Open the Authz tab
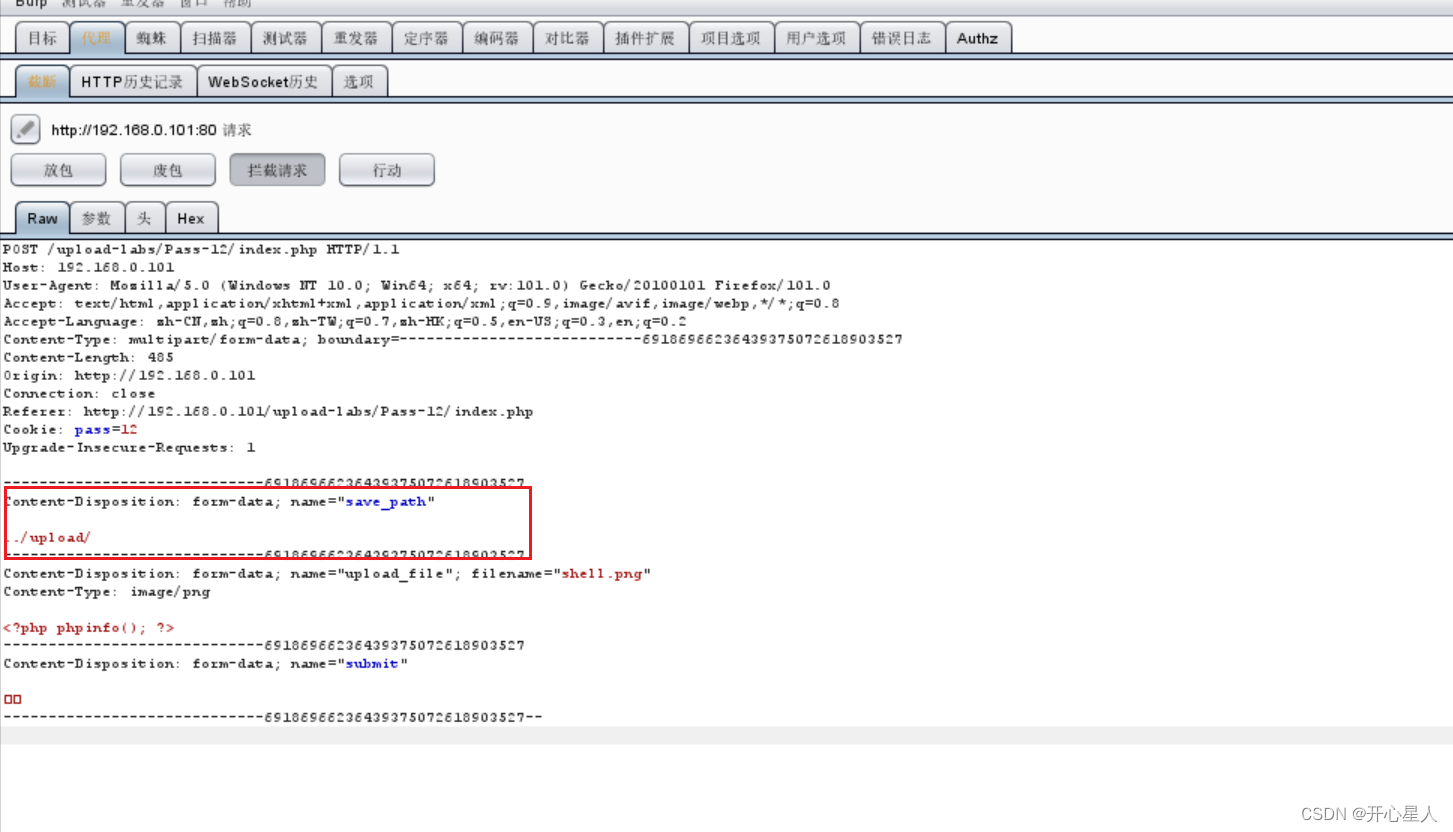The width and height of the screenshot is (1453, 832). coord(978,38)
